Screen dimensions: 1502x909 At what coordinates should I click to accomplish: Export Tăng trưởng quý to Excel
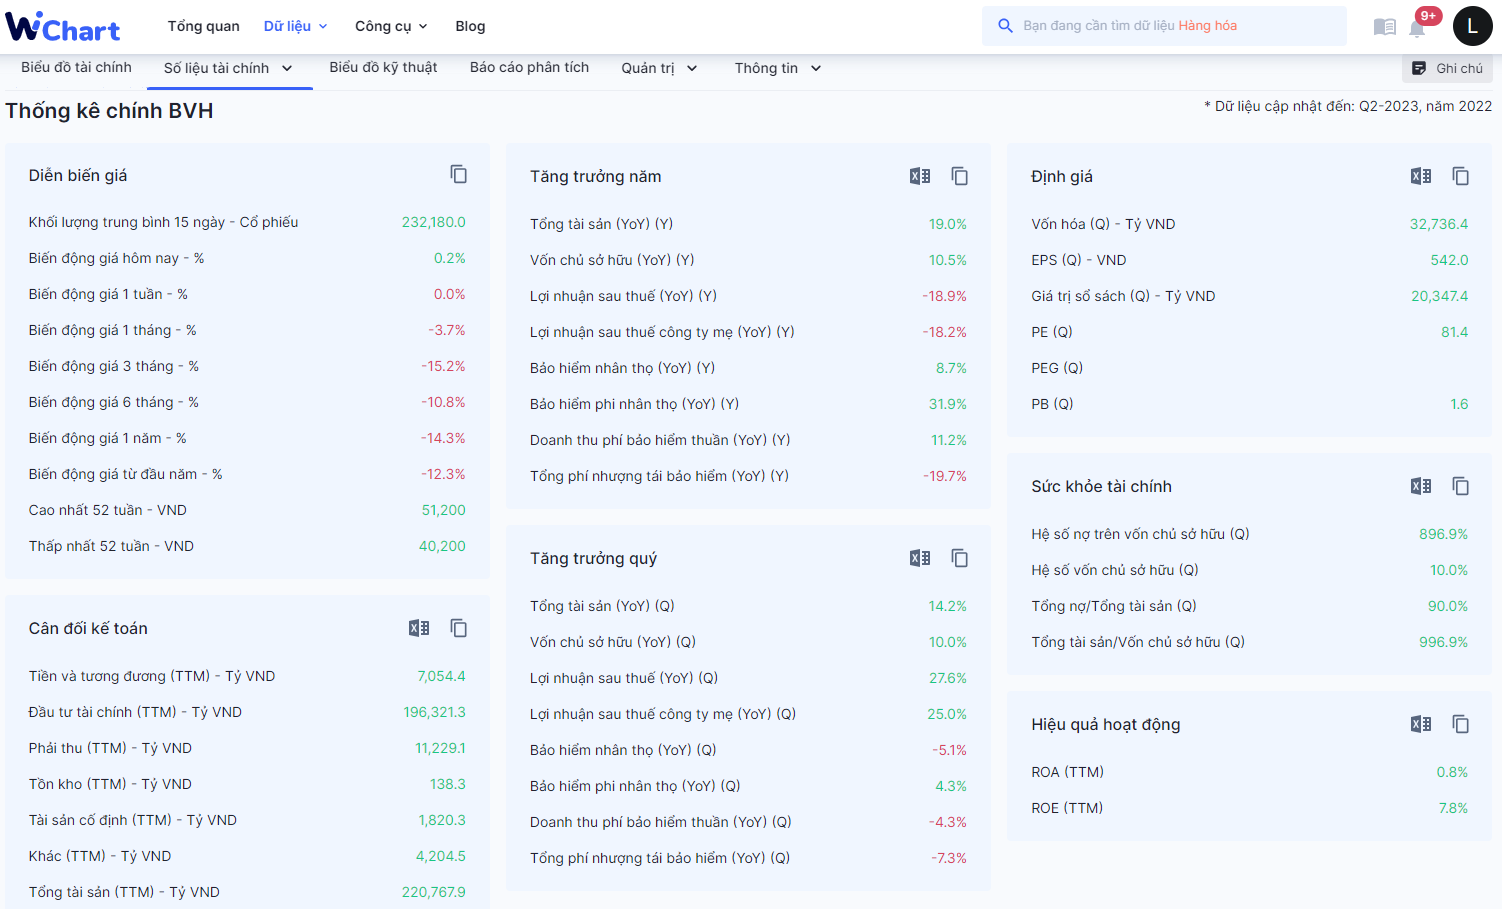920,558
